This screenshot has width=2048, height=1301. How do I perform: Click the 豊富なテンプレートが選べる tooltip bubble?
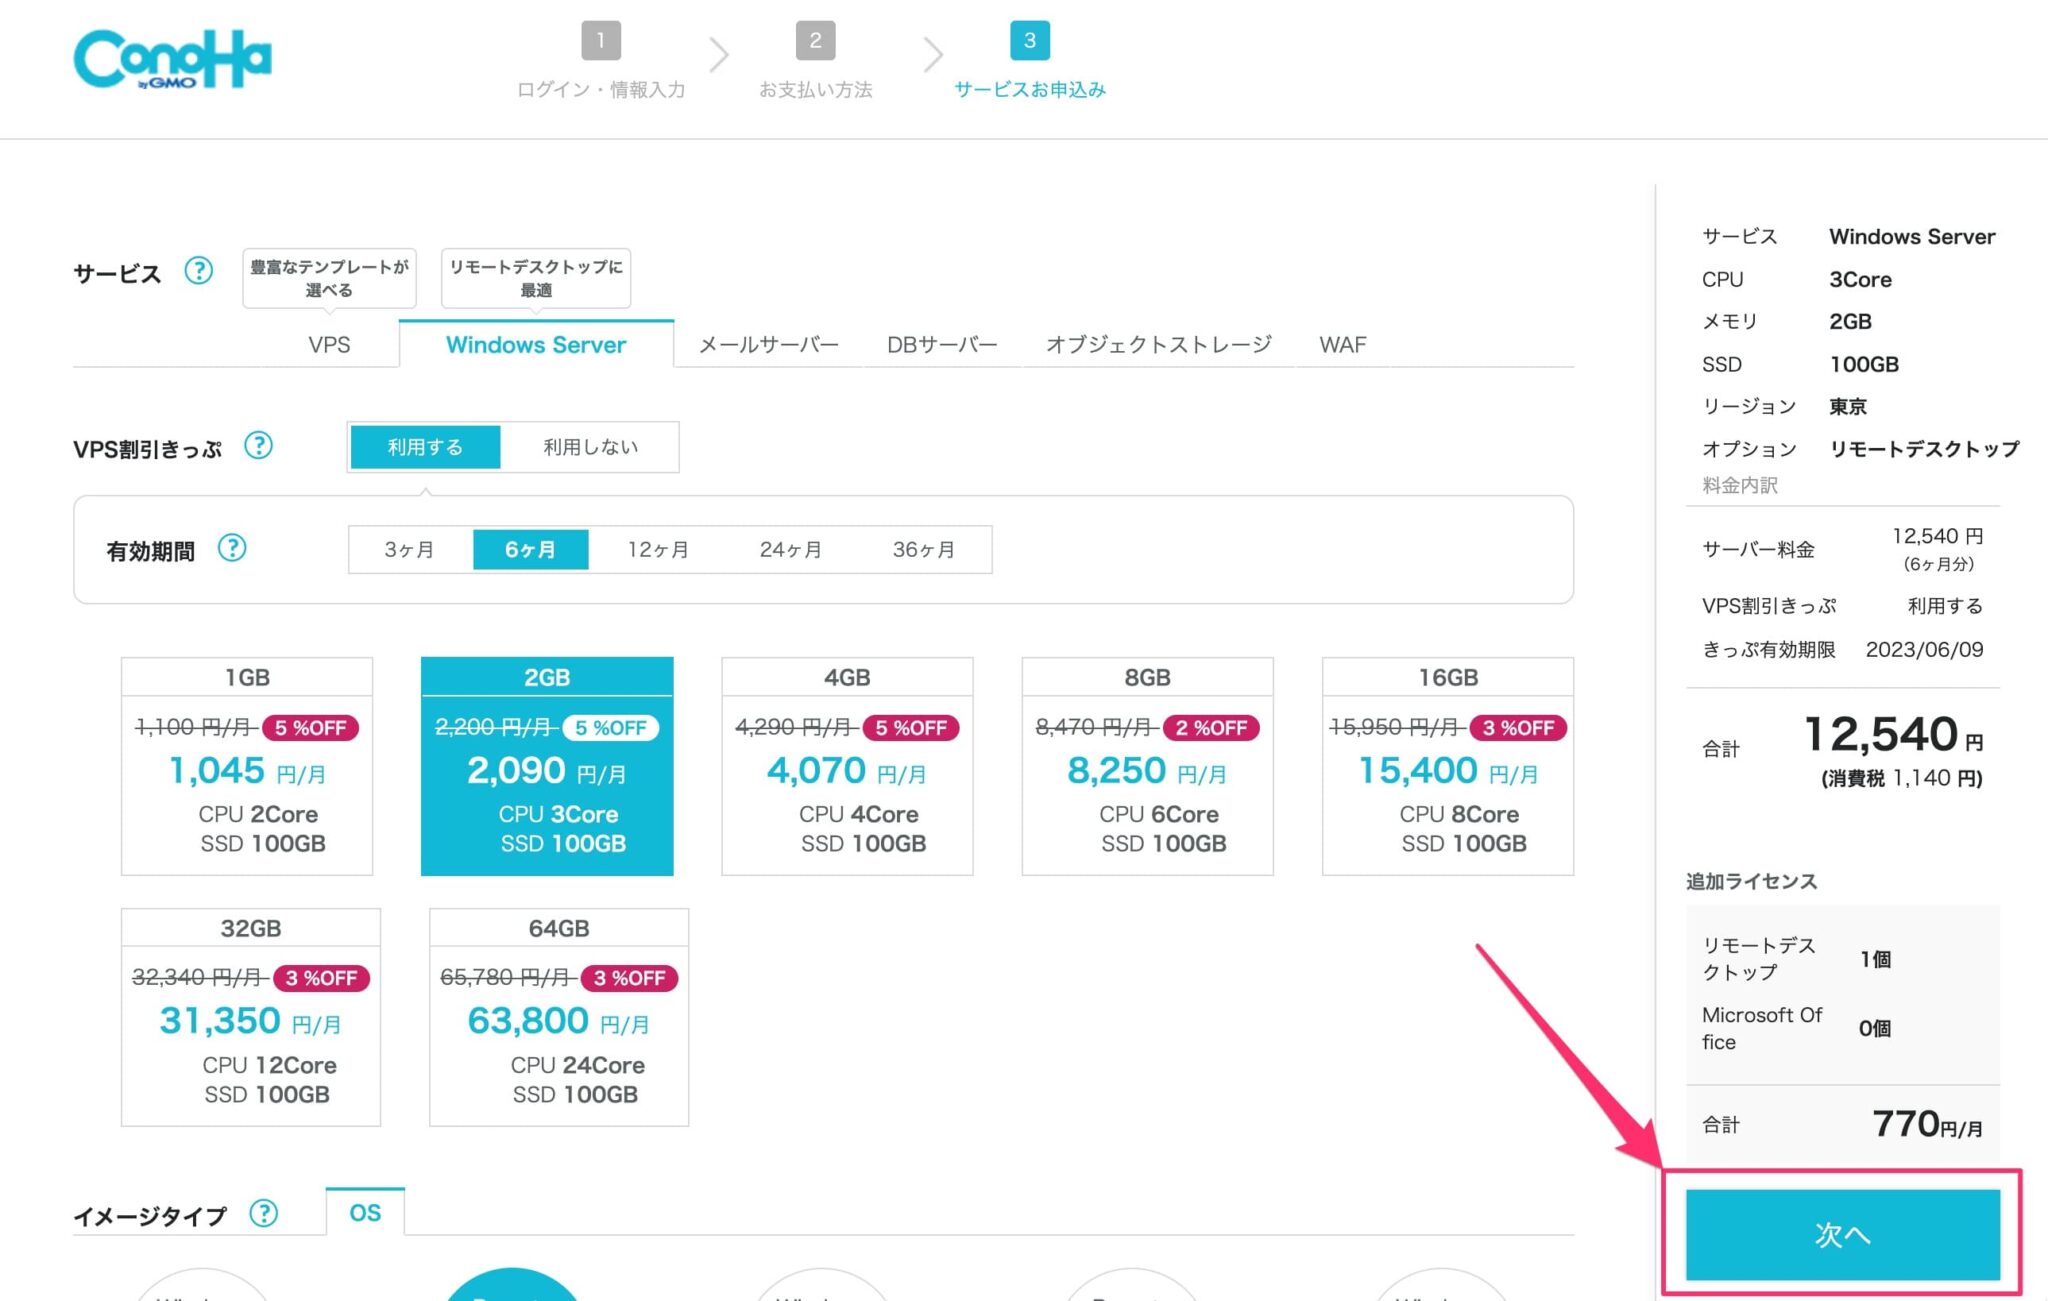click(329, 278)
